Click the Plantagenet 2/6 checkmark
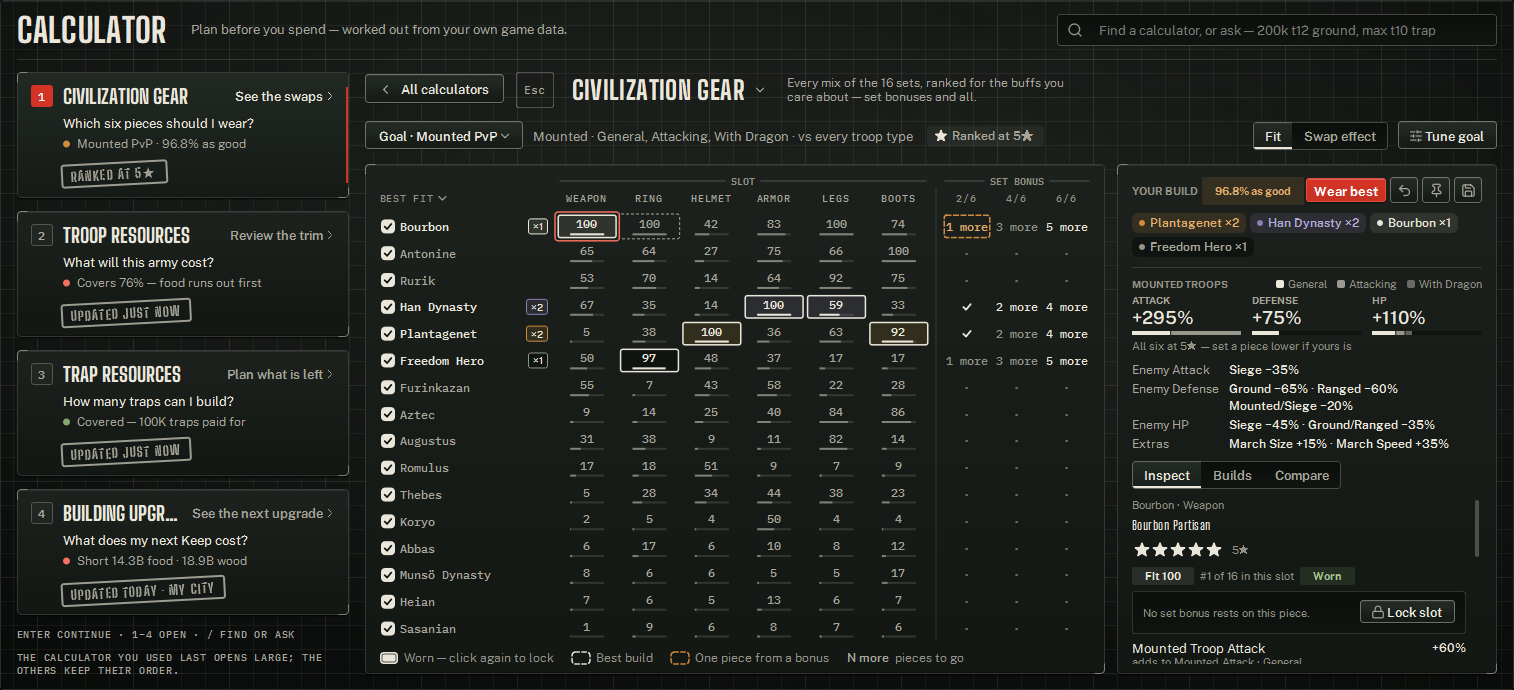1514x690 pixels. point(966,334)
